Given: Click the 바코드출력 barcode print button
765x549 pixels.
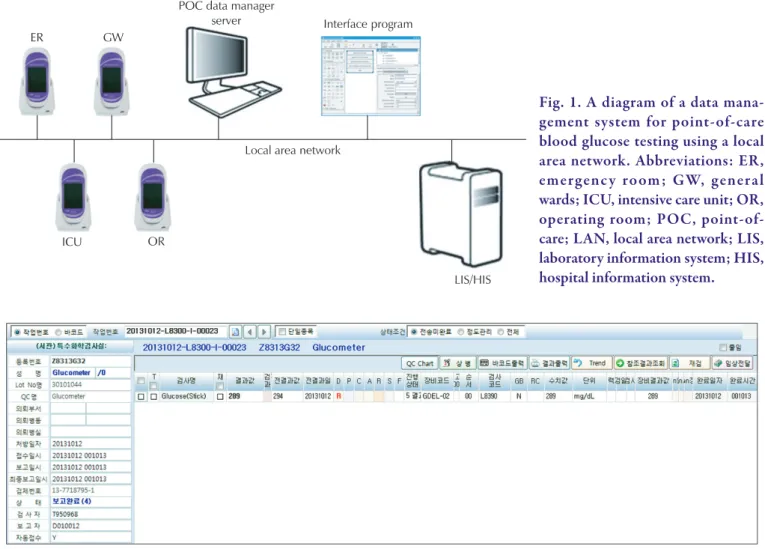Looking at the screenshot, I should 502,363.
